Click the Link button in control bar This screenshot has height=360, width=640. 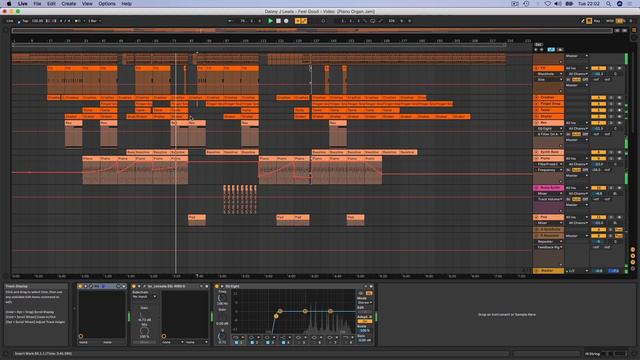(10, 21)
